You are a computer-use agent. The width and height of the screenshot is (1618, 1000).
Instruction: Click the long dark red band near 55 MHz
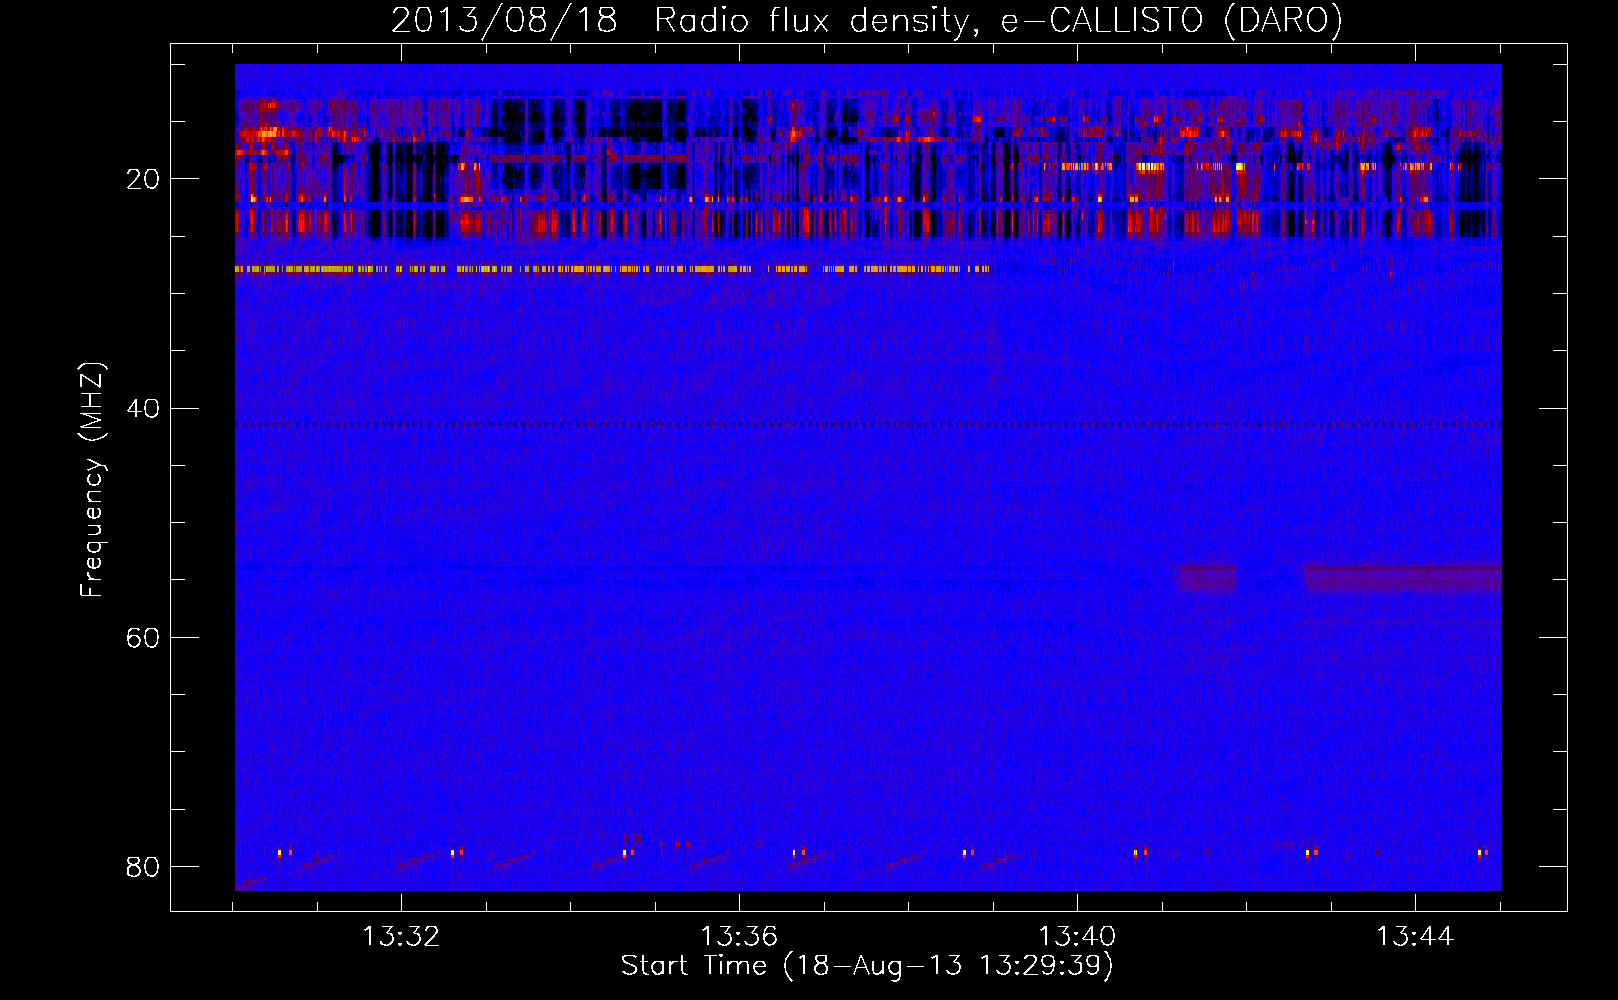1403,577
